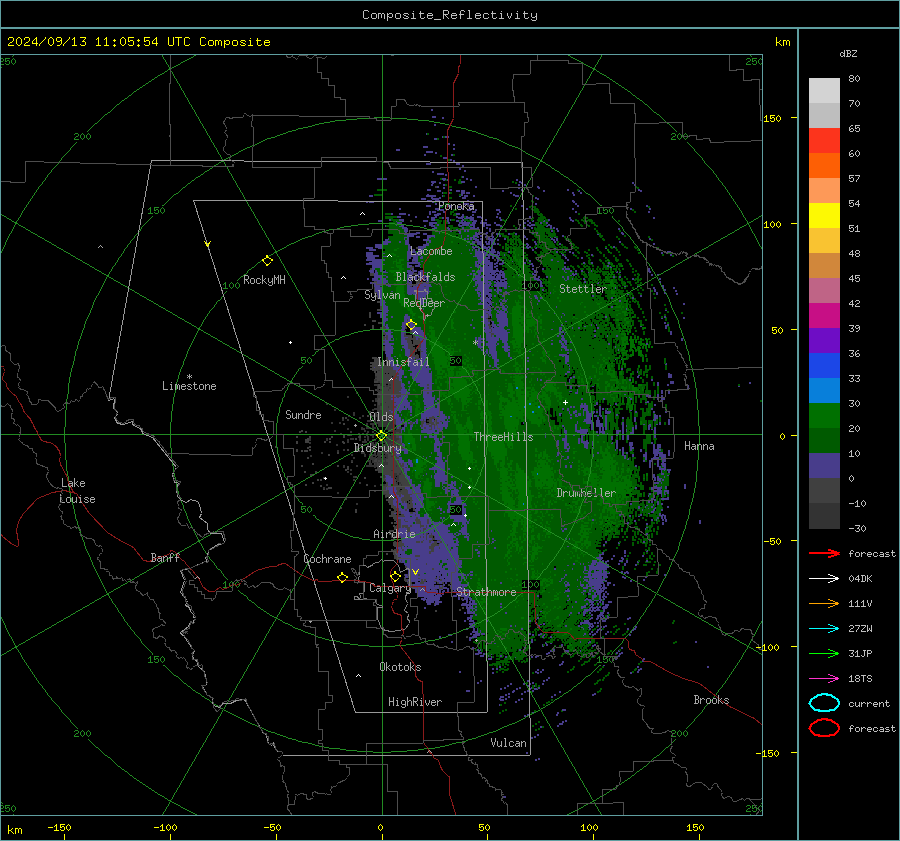Screen dimensions: 900x841
Task: Click the green 31JP arrow legend icon
Action: point(824,653)
